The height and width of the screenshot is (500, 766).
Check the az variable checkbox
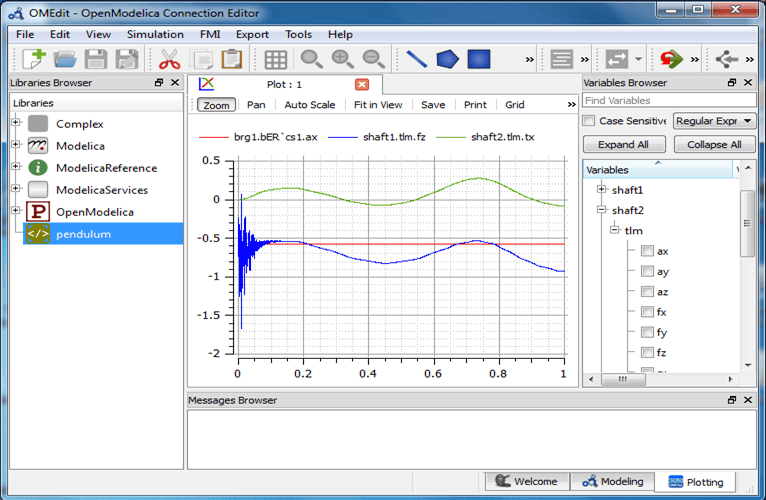pos(647,292)
